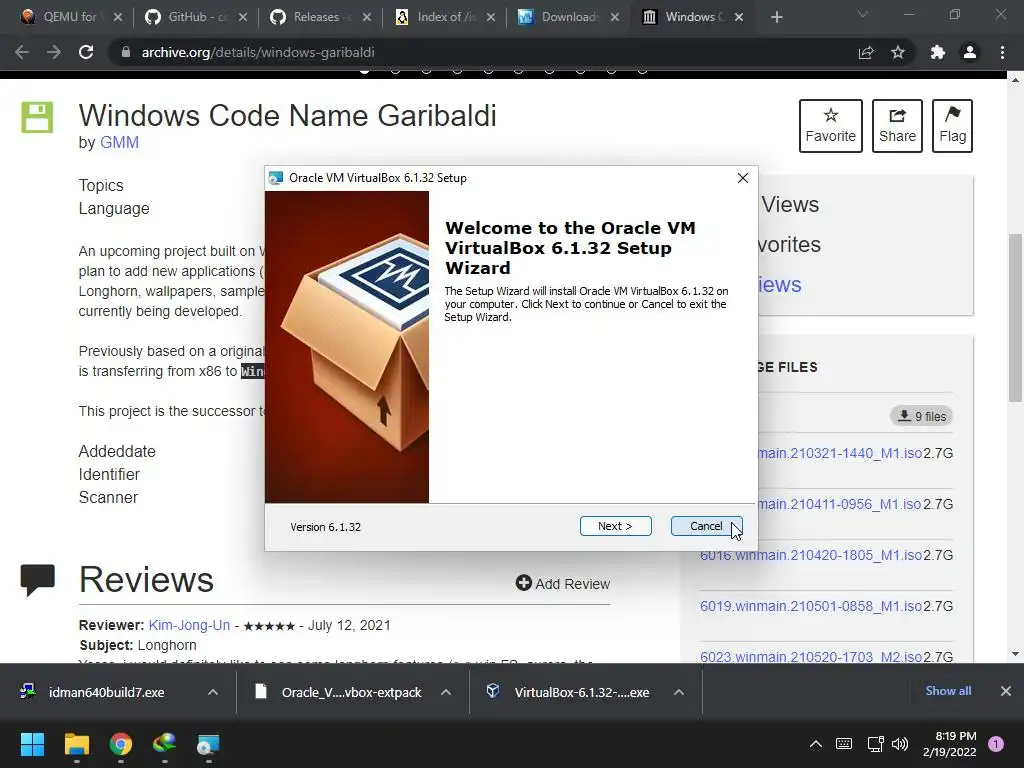Expand options for Oracle vbox-extpack download
This screenshot has width=1024, height=768.
pyautogui.click(x=446, y=692)
